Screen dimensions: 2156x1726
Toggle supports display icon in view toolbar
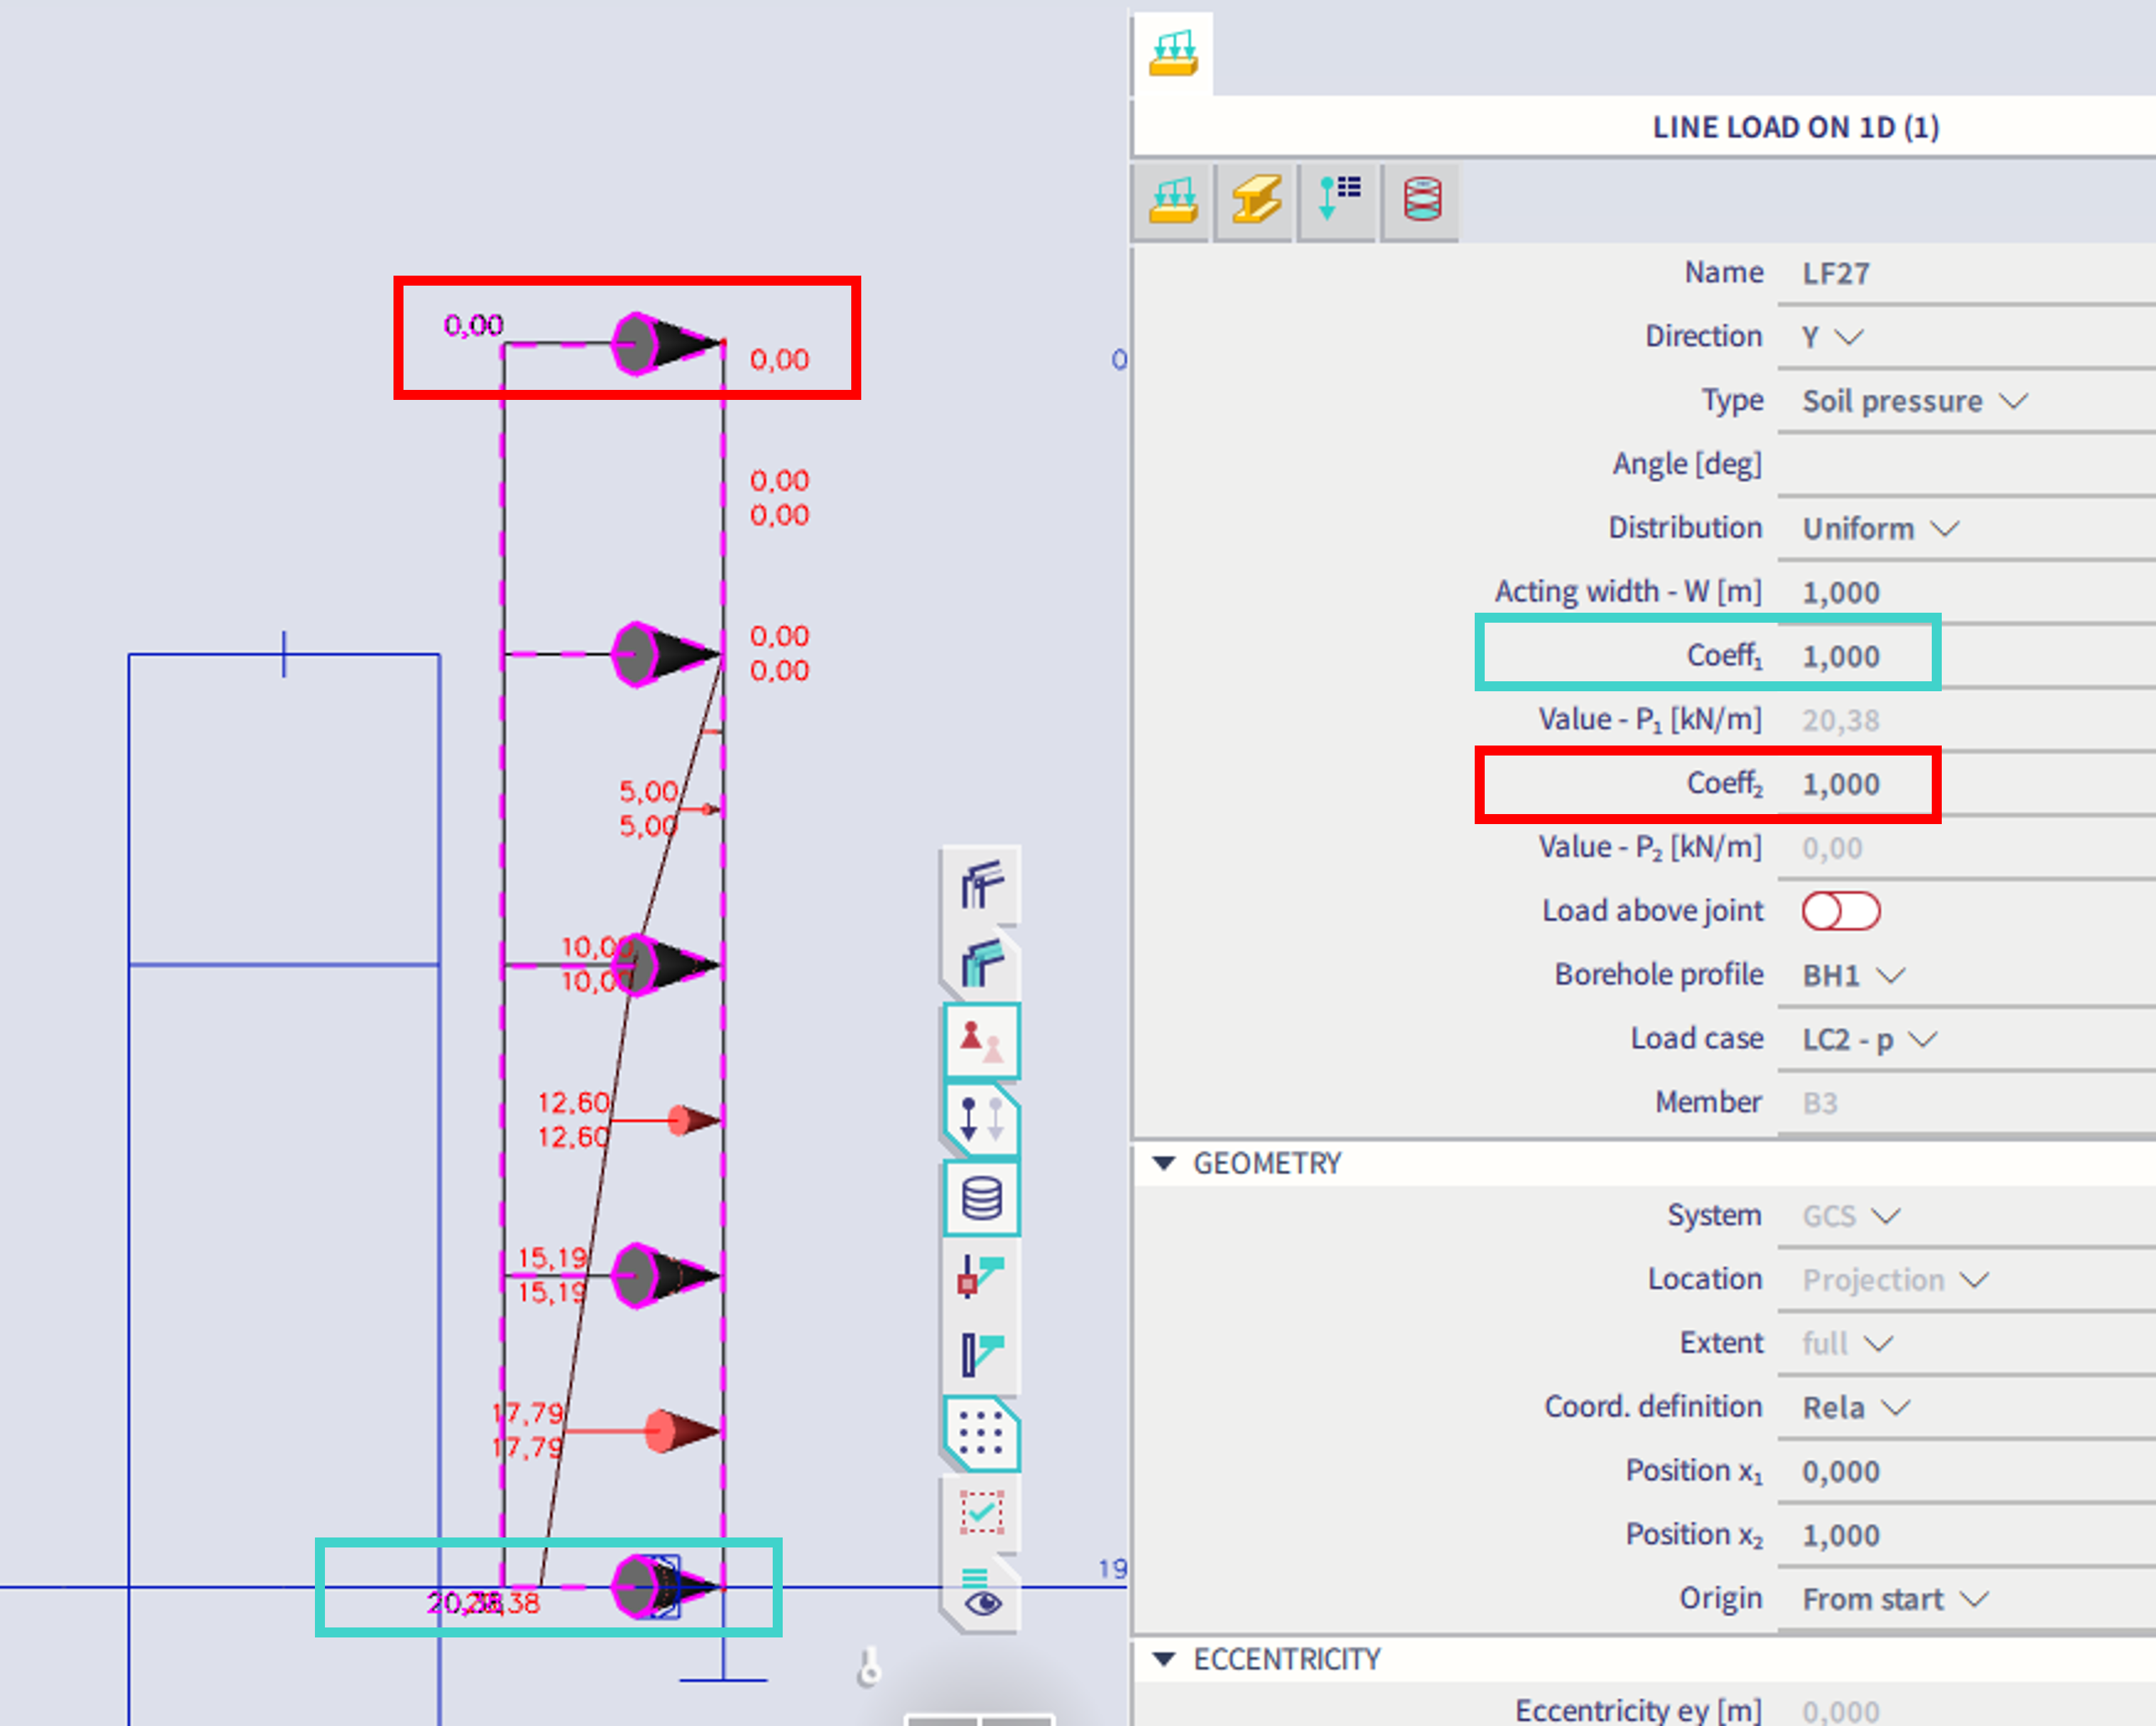pos(981,1041)
